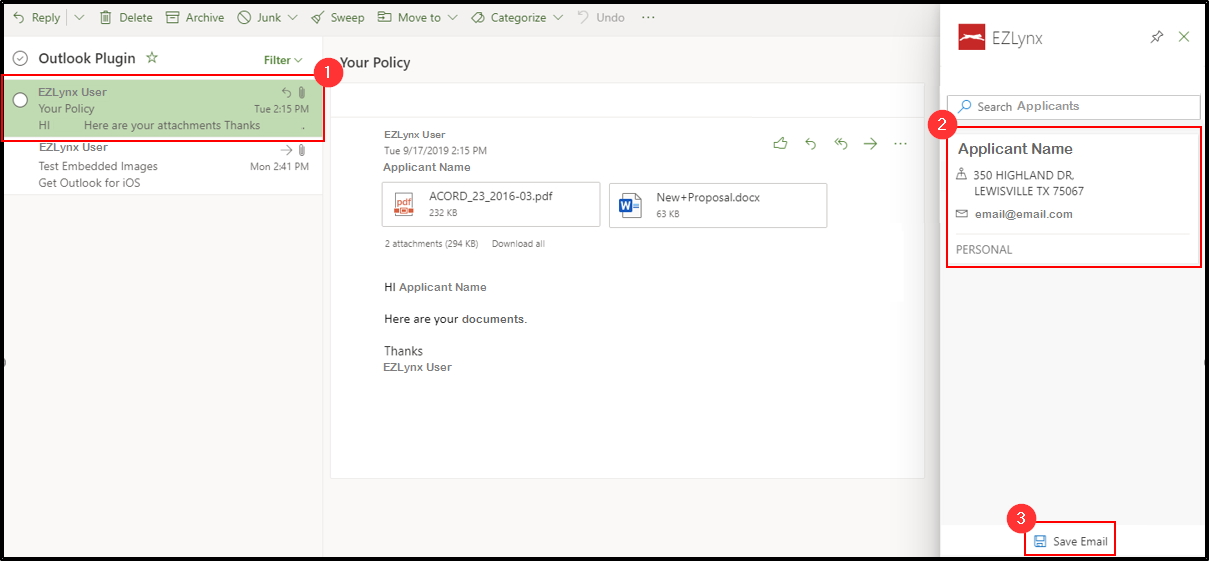Open message more actions ellipsis
1209x561 pixels.
[900, 144]
